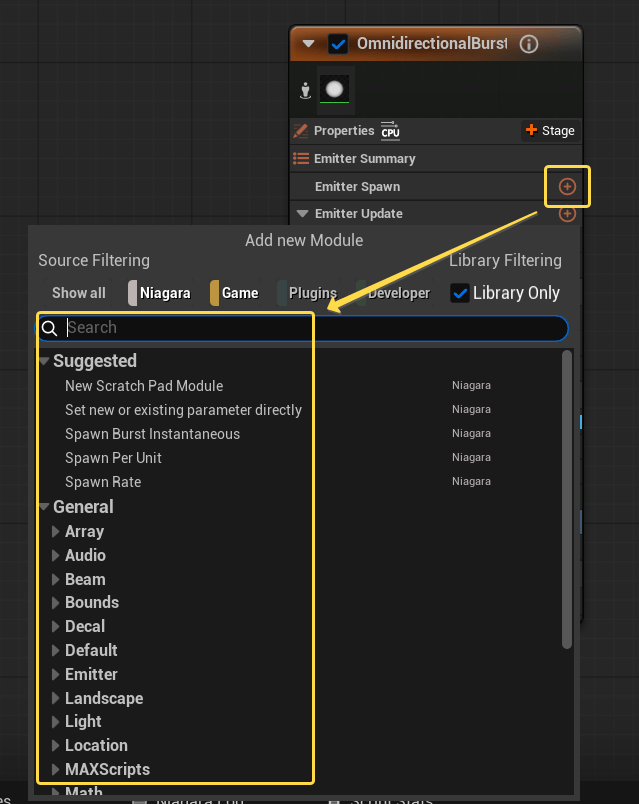Expand the Array category
The image size is (639, 804).
(55, 532)
